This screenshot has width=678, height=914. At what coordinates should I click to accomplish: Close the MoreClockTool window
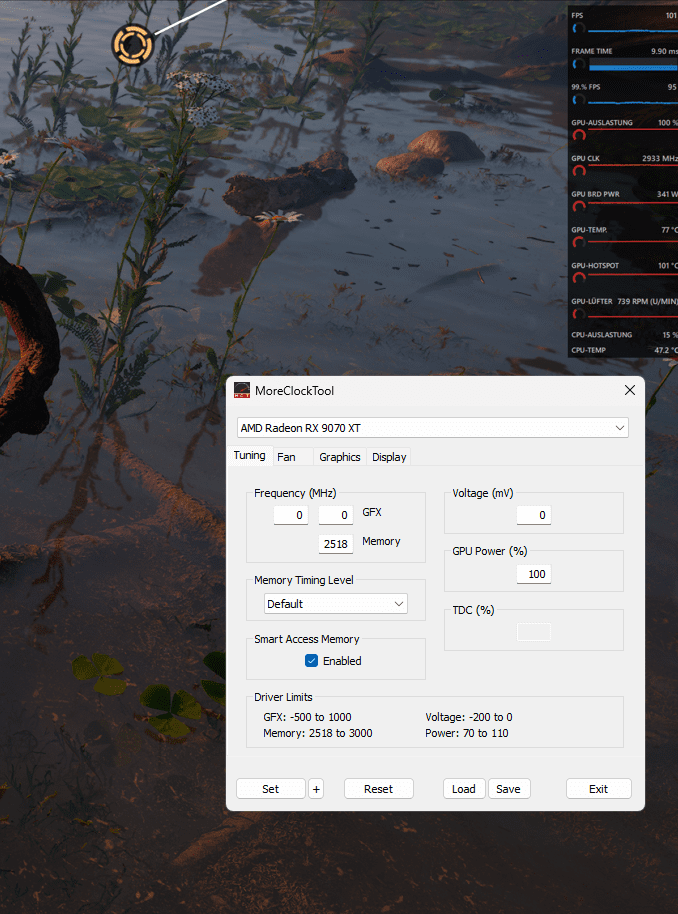[630, 390]
